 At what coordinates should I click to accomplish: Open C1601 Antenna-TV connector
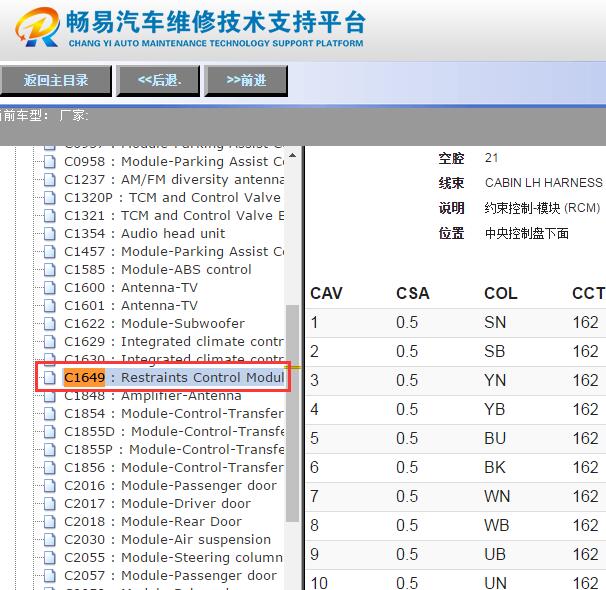(131, 306)
